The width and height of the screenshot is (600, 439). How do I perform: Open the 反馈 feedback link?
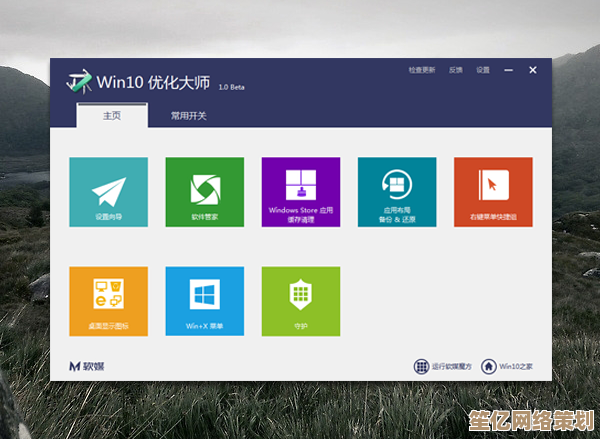(456, 70)
